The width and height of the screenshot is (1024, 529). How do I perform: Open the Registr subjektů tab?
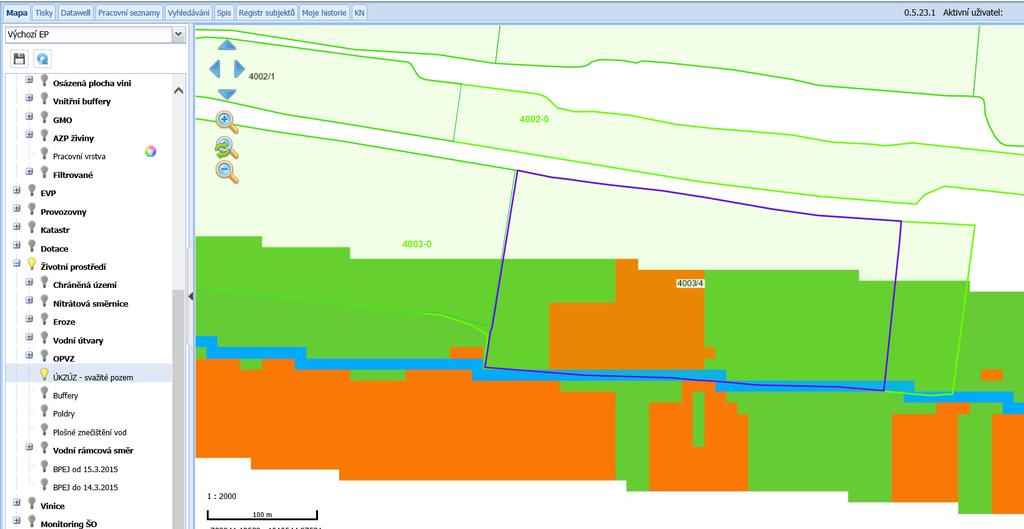[x=266, y=12]
